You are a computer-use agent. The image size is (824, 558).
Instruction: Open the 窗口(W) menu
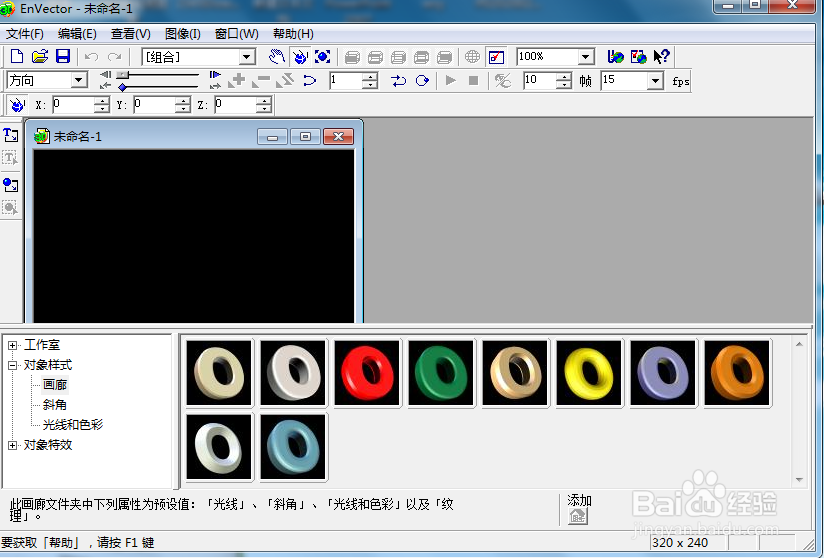[236, 34]
